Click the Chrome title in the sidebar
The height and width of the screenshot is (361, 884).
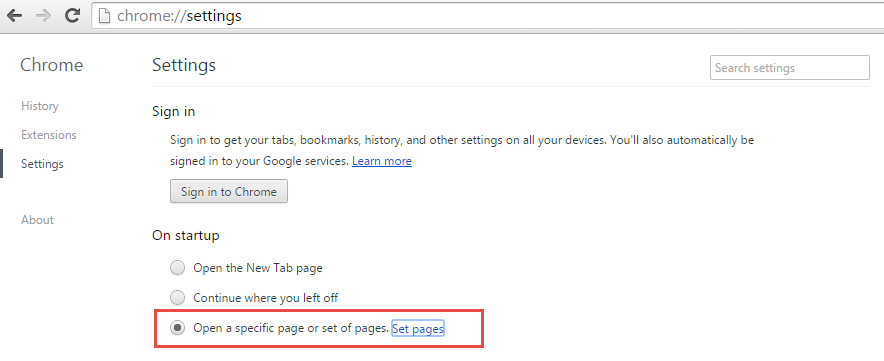point(51,65)
